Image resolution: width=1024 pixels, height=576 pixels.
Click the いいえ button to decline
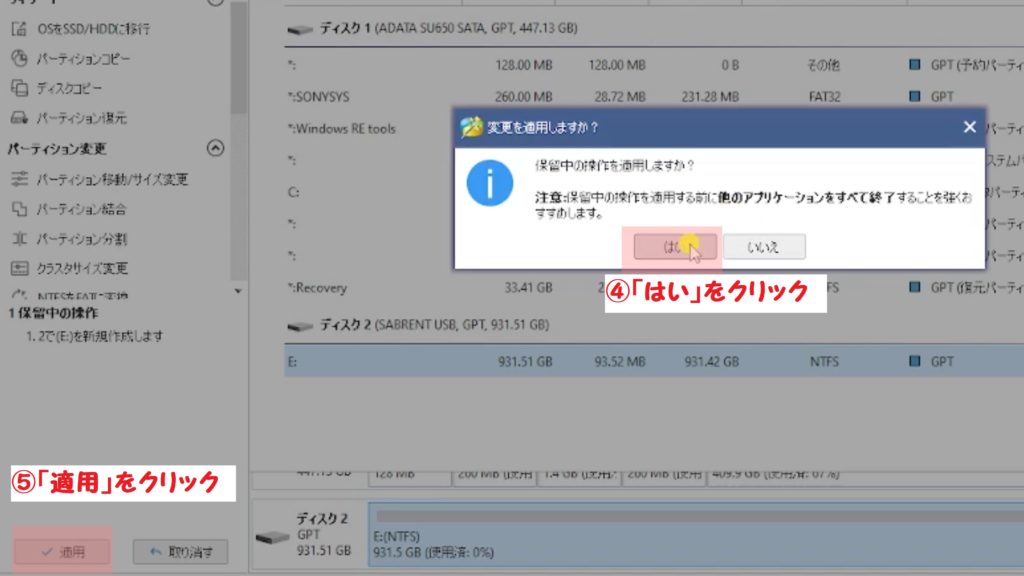[x=766, y=246]
